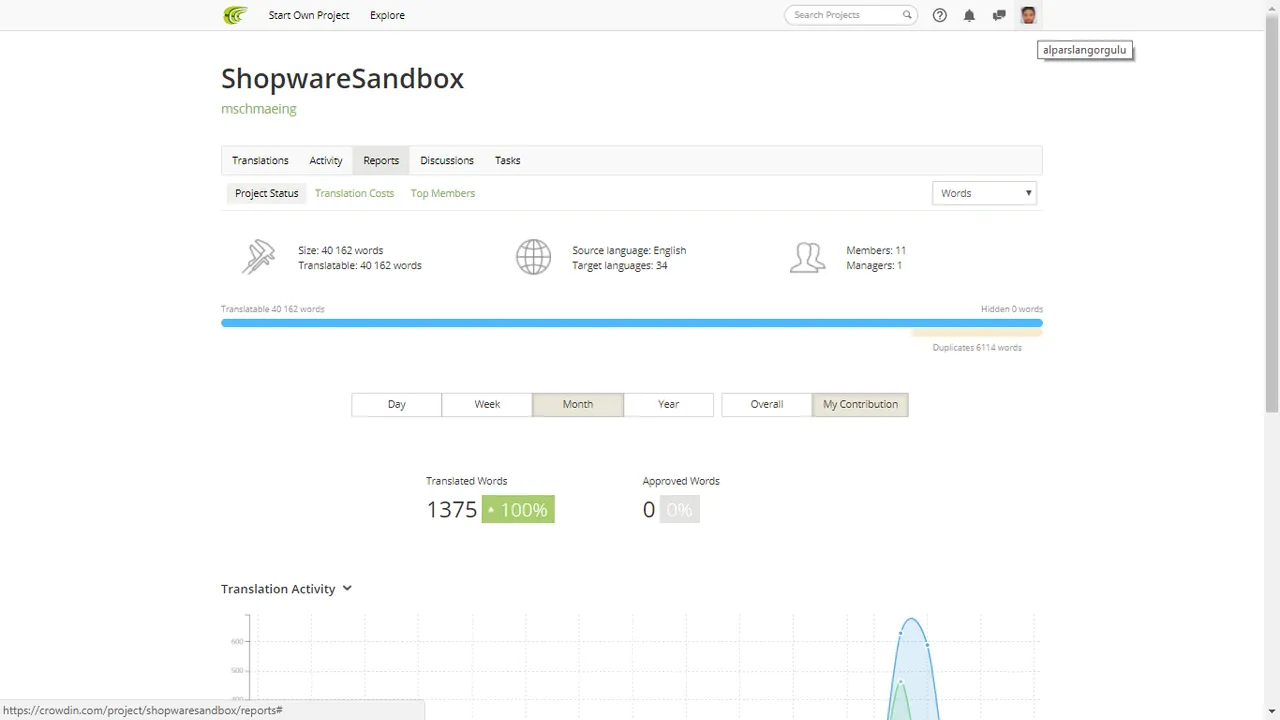1280x720 pixels.
Task: Click the ShopwareSandbox project title
Action: 342,79
